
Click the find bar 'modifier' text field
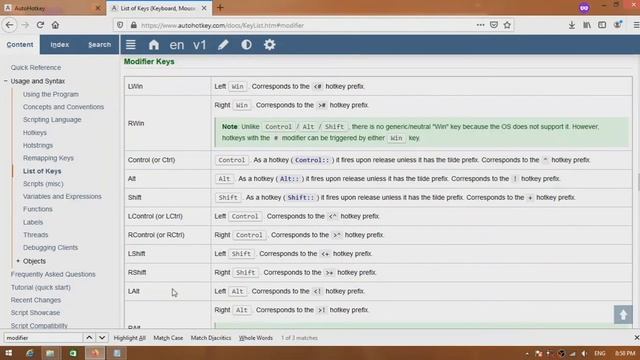click(x=43, y=338)
